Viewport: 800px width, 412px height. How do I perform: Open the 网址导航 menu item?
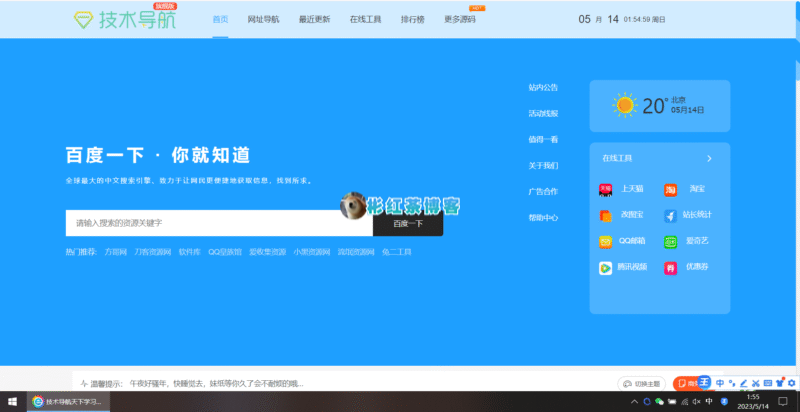coord(263,19)
